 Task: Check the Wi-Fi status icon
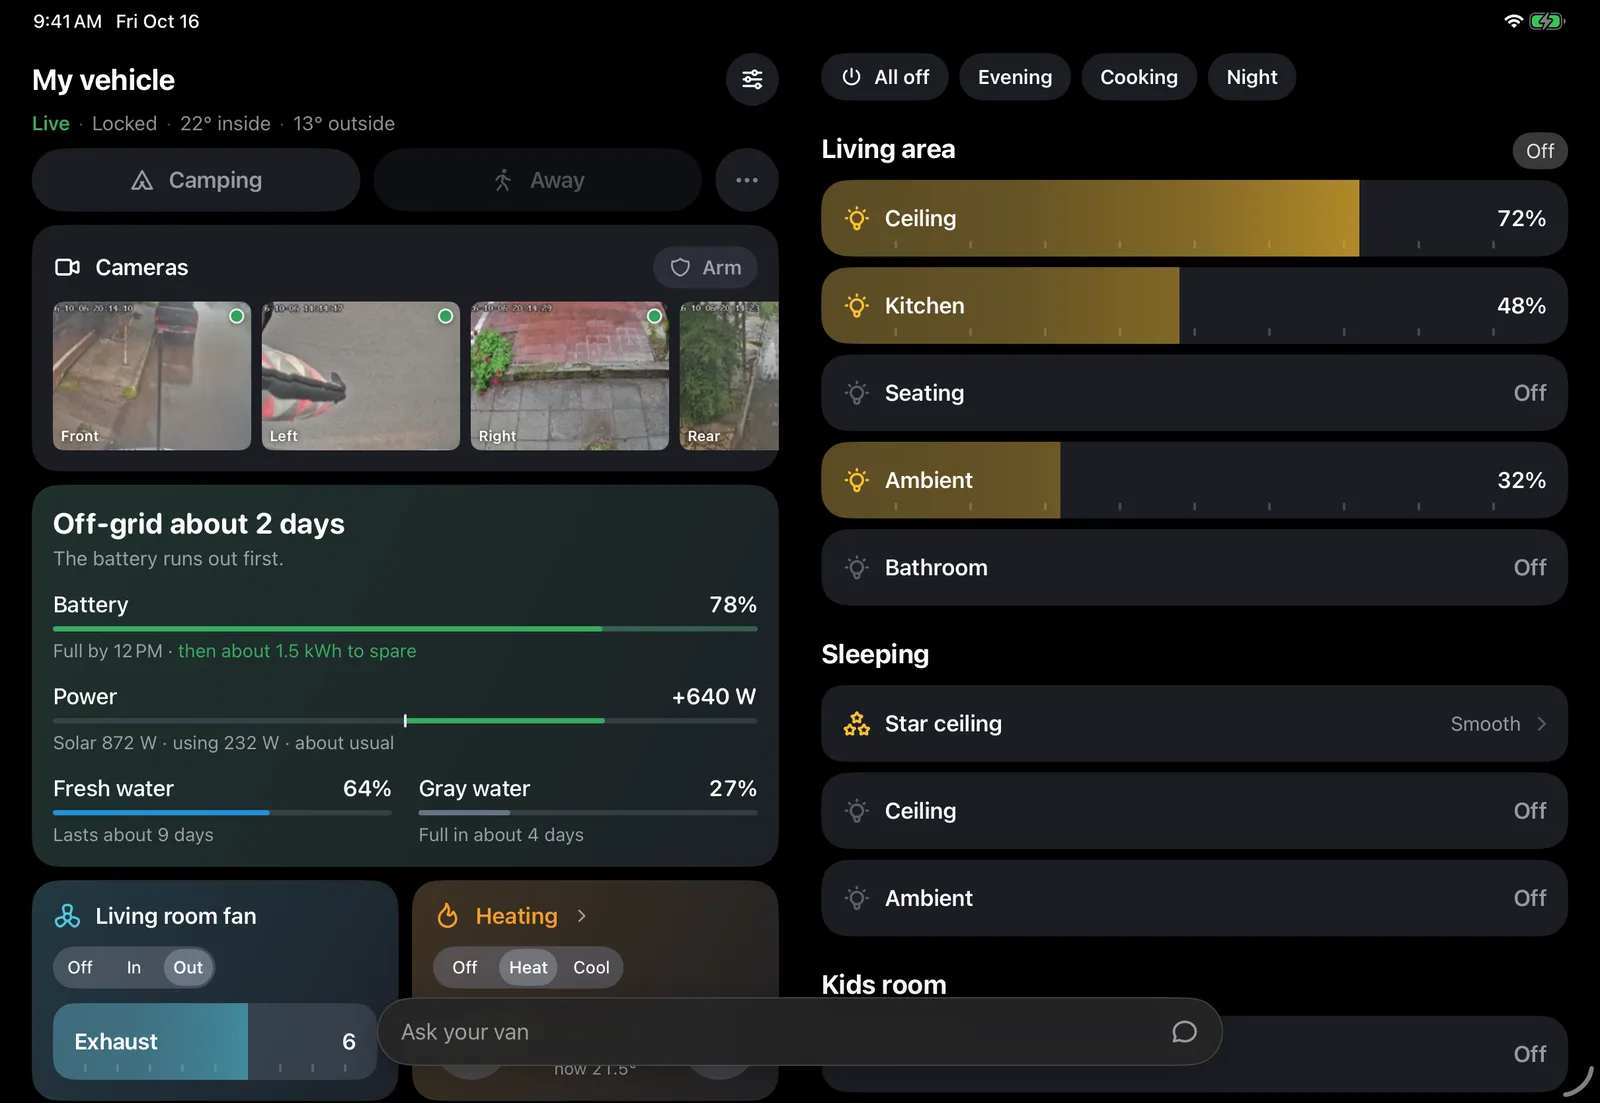pyautogui.click(x=1514, y=21)
